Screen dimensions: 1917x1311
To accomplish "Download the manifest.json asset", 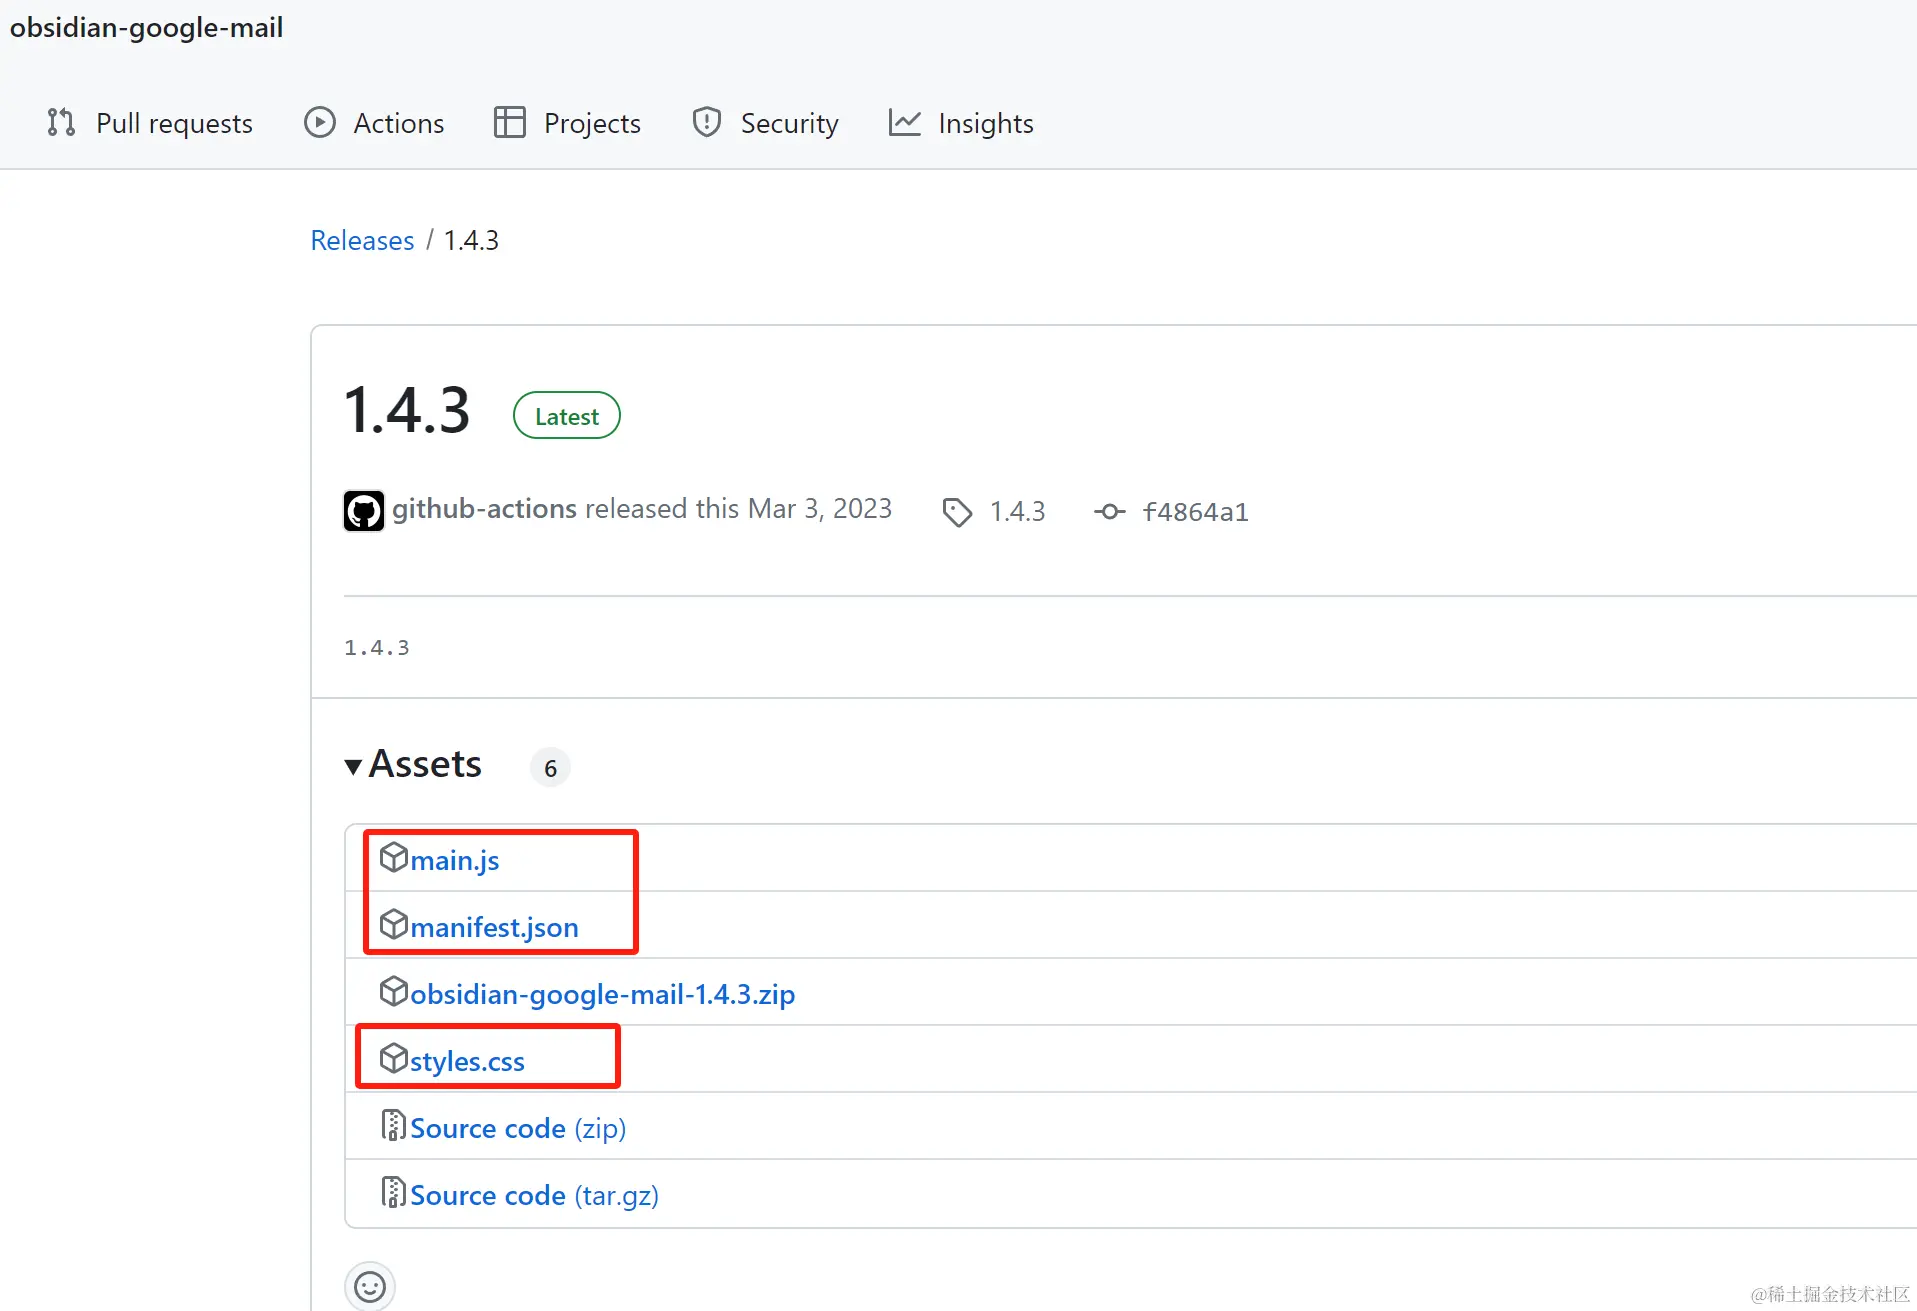I will click(494, 927).
